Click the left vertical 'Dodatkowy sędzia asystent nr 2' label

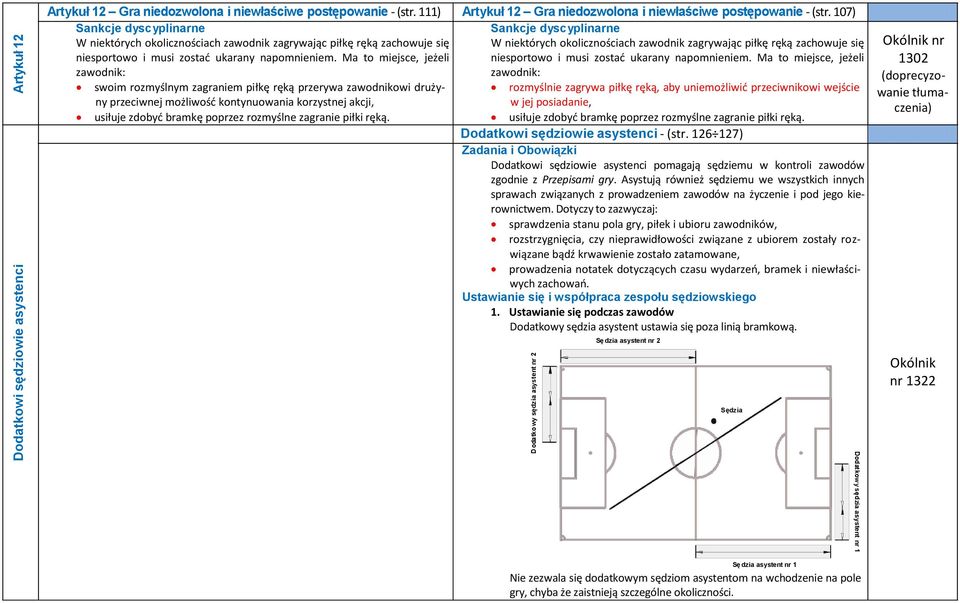click(534, 402)
